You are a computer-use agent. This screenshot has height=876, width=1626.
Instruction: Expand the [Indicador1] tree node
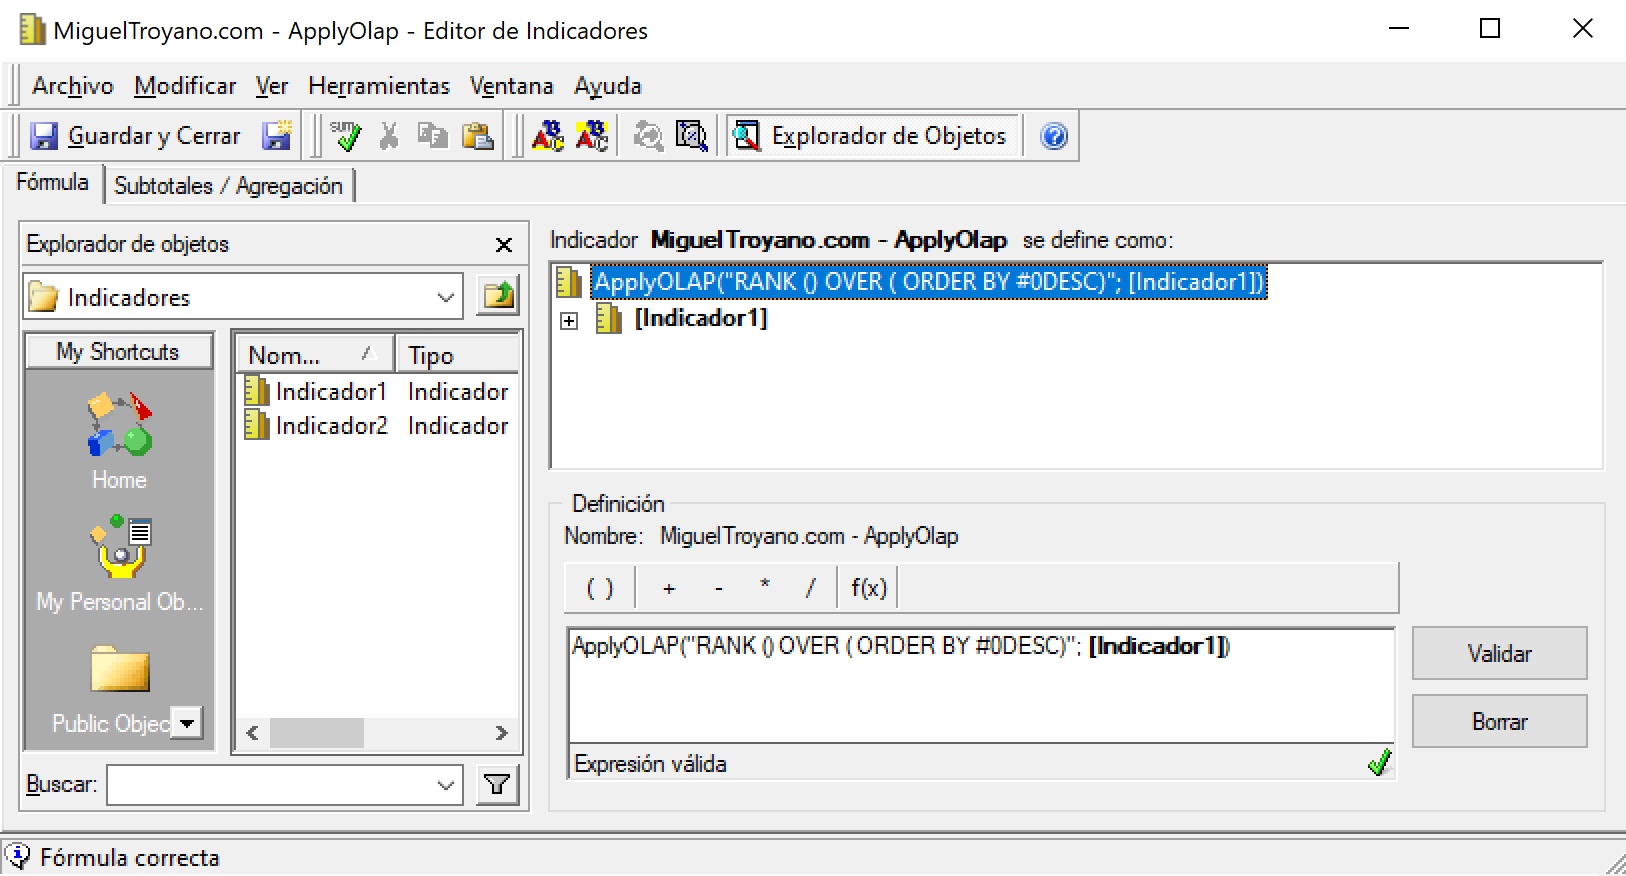click(x=569, y=321)
